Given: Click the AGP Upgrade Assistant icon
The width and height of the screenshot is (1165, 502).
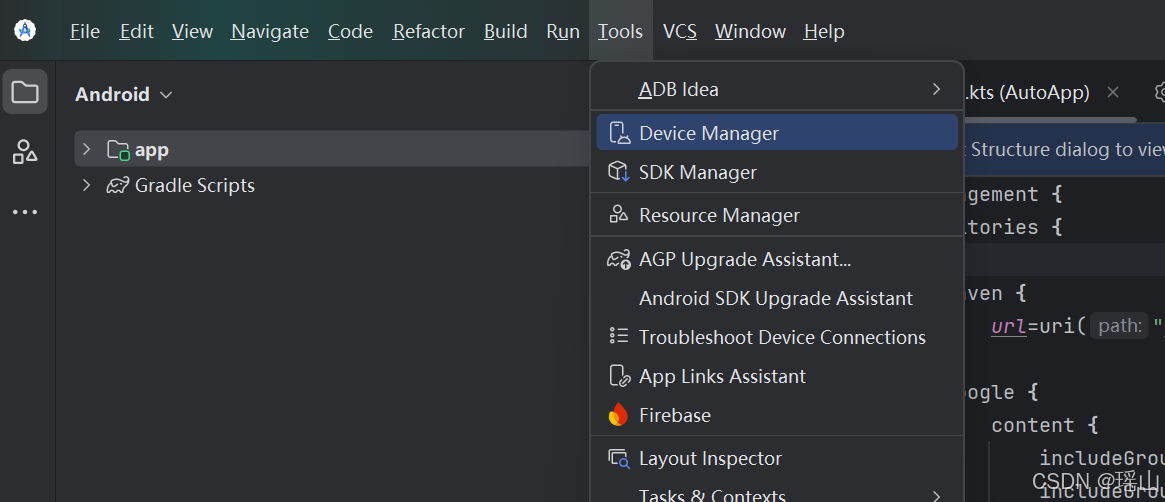Looking at the screenshot, I should pyautogui.click(x=619, y=259).
